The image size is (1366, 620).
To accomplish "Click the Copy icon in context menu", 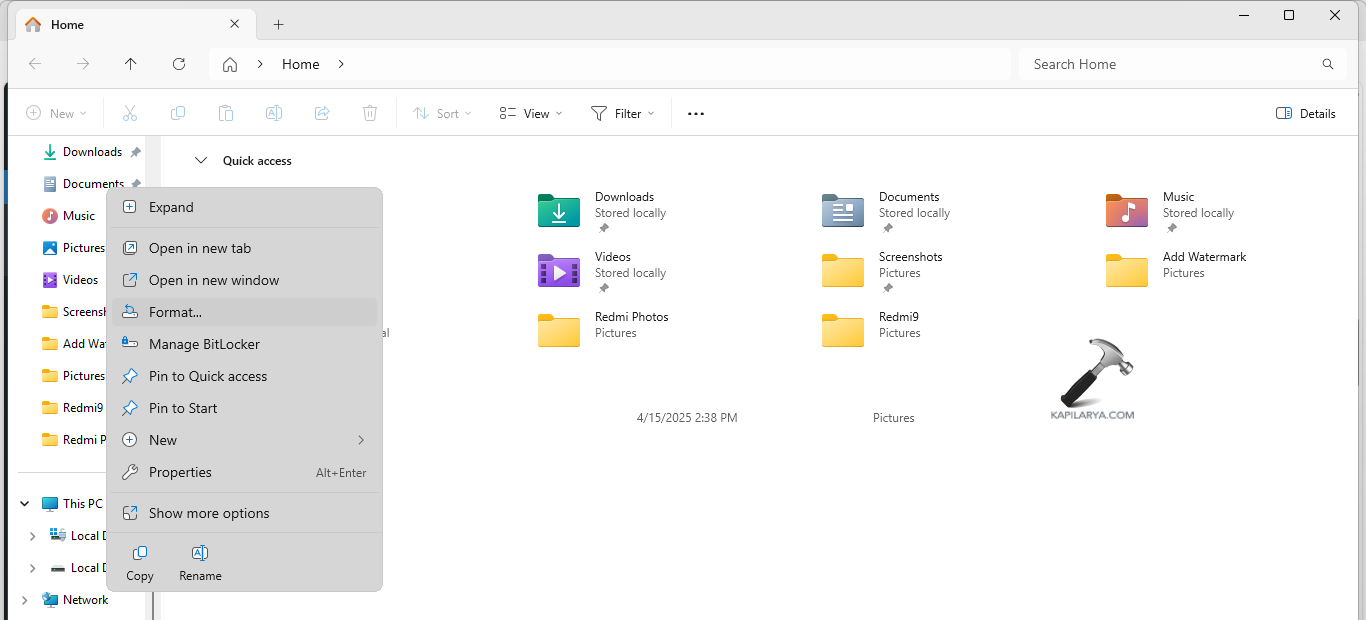I will (x=140, y=554).
